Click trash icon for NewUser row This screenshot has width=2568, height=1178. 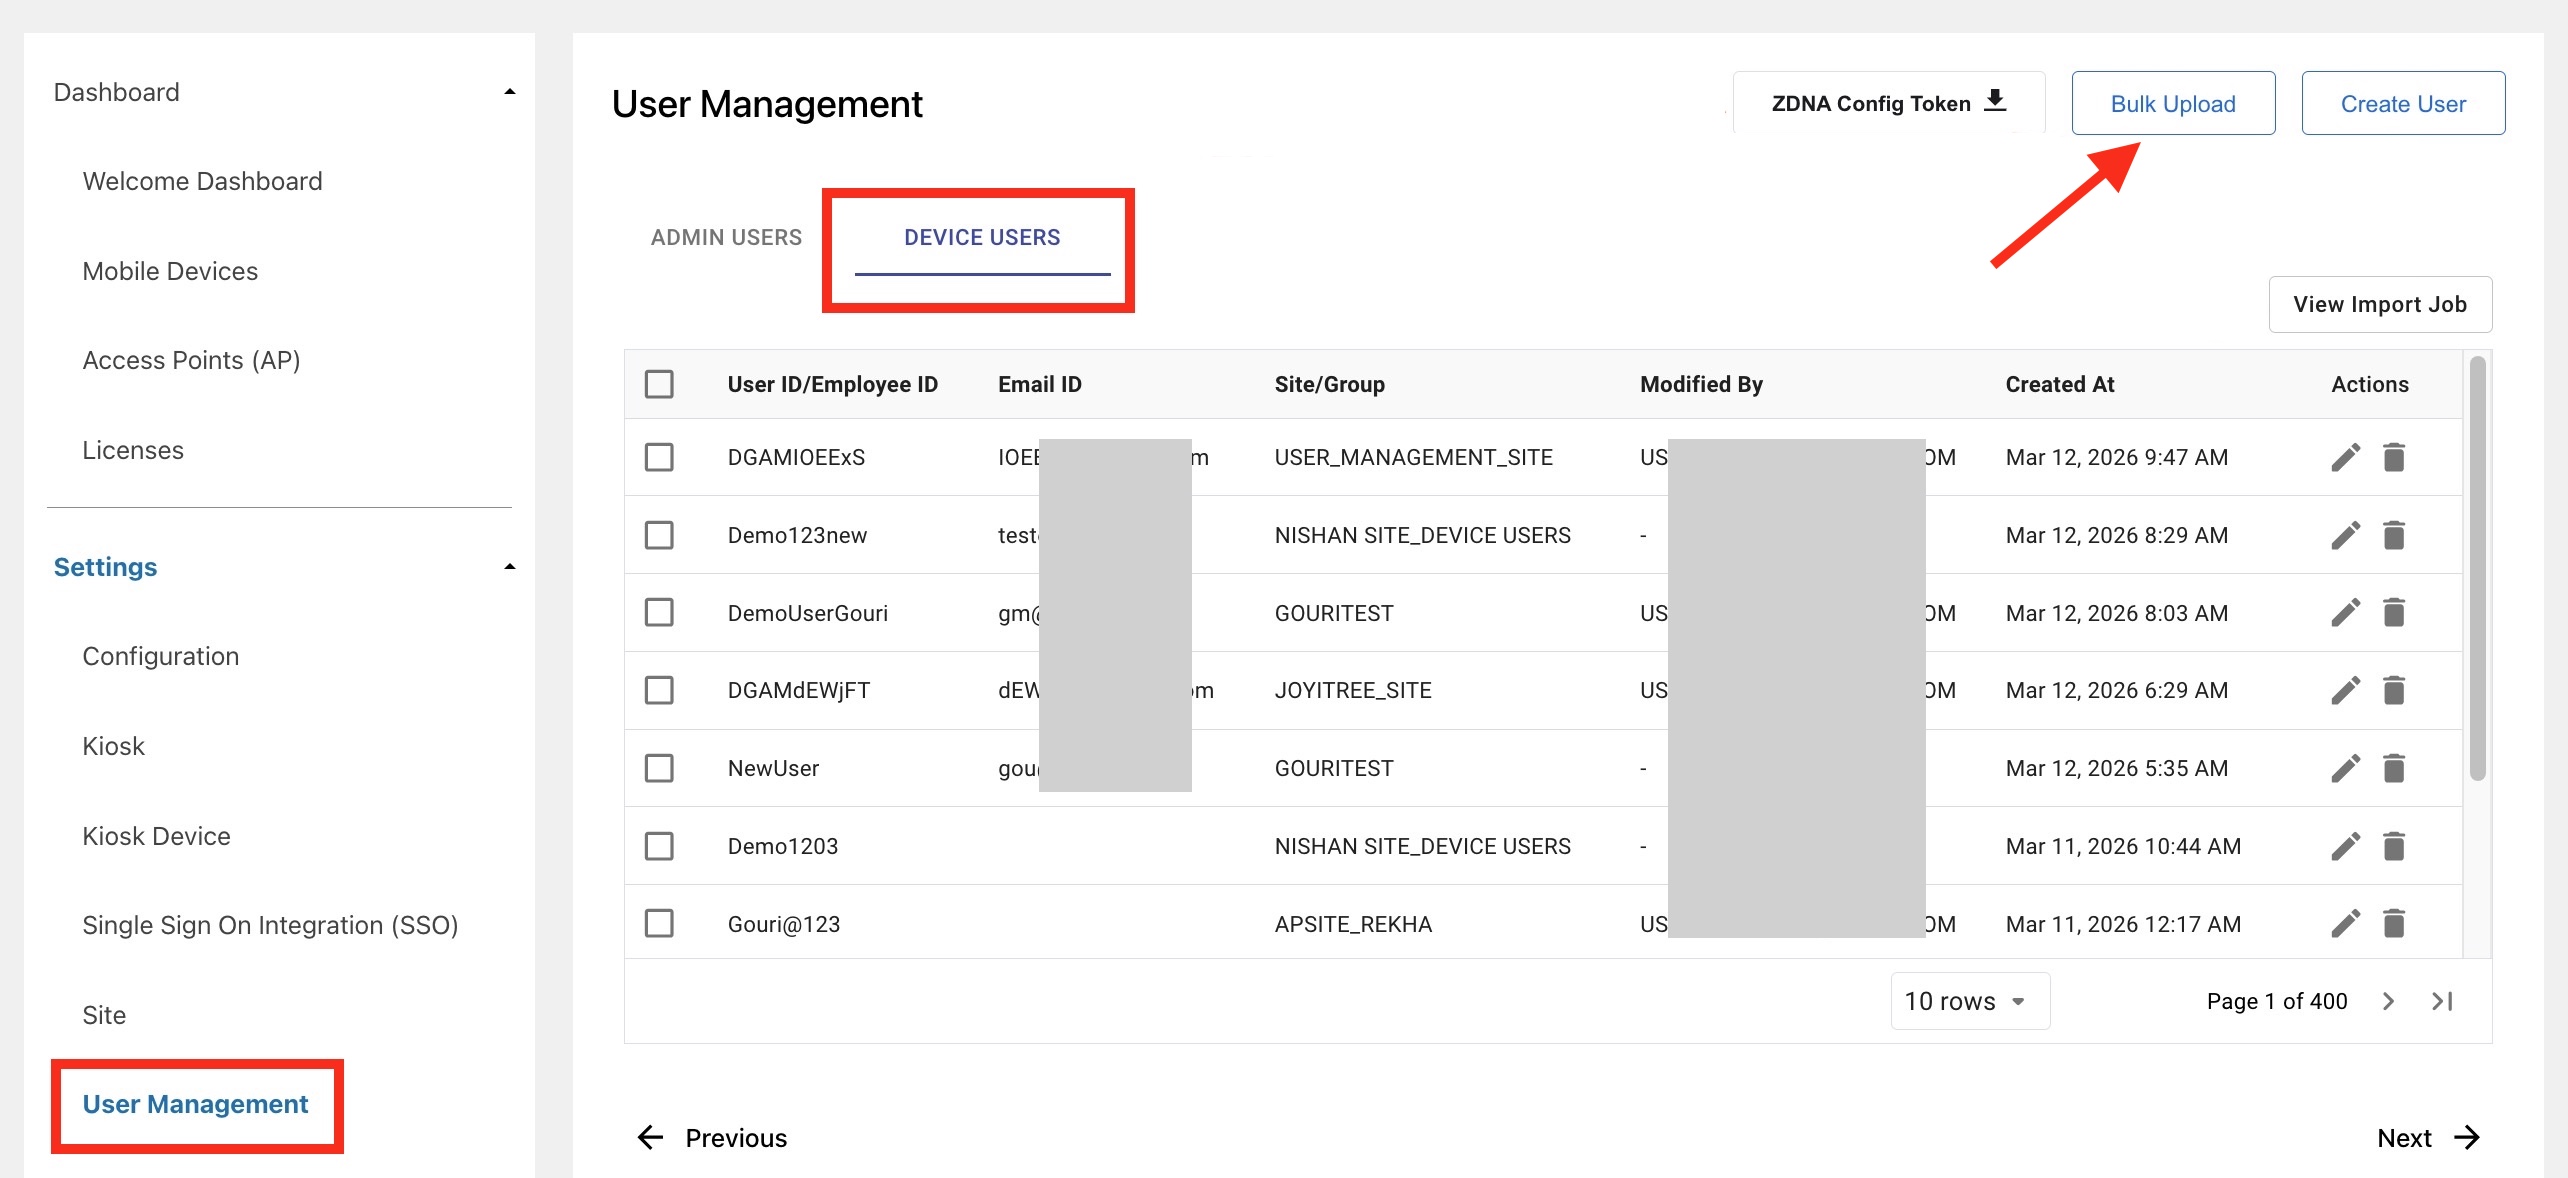2394,768
